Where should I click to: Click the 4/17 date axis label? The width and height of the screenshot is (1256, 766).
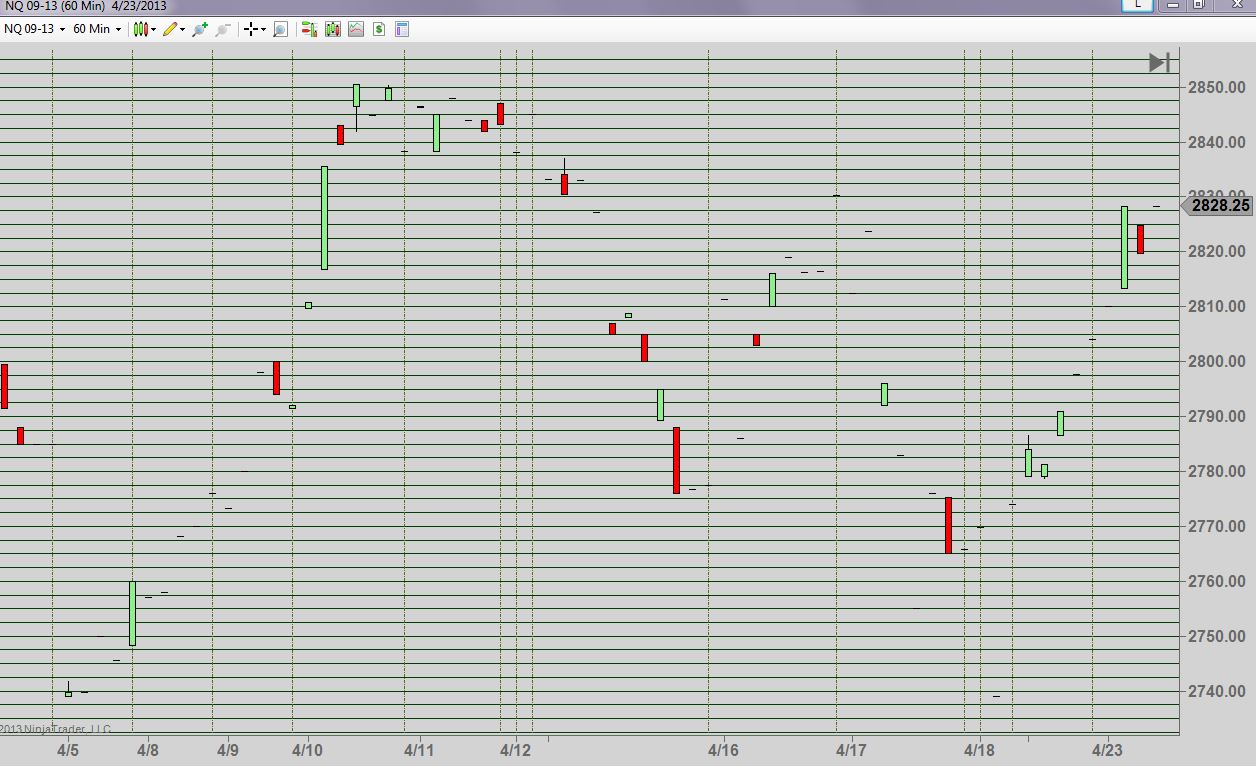(852, 750)
